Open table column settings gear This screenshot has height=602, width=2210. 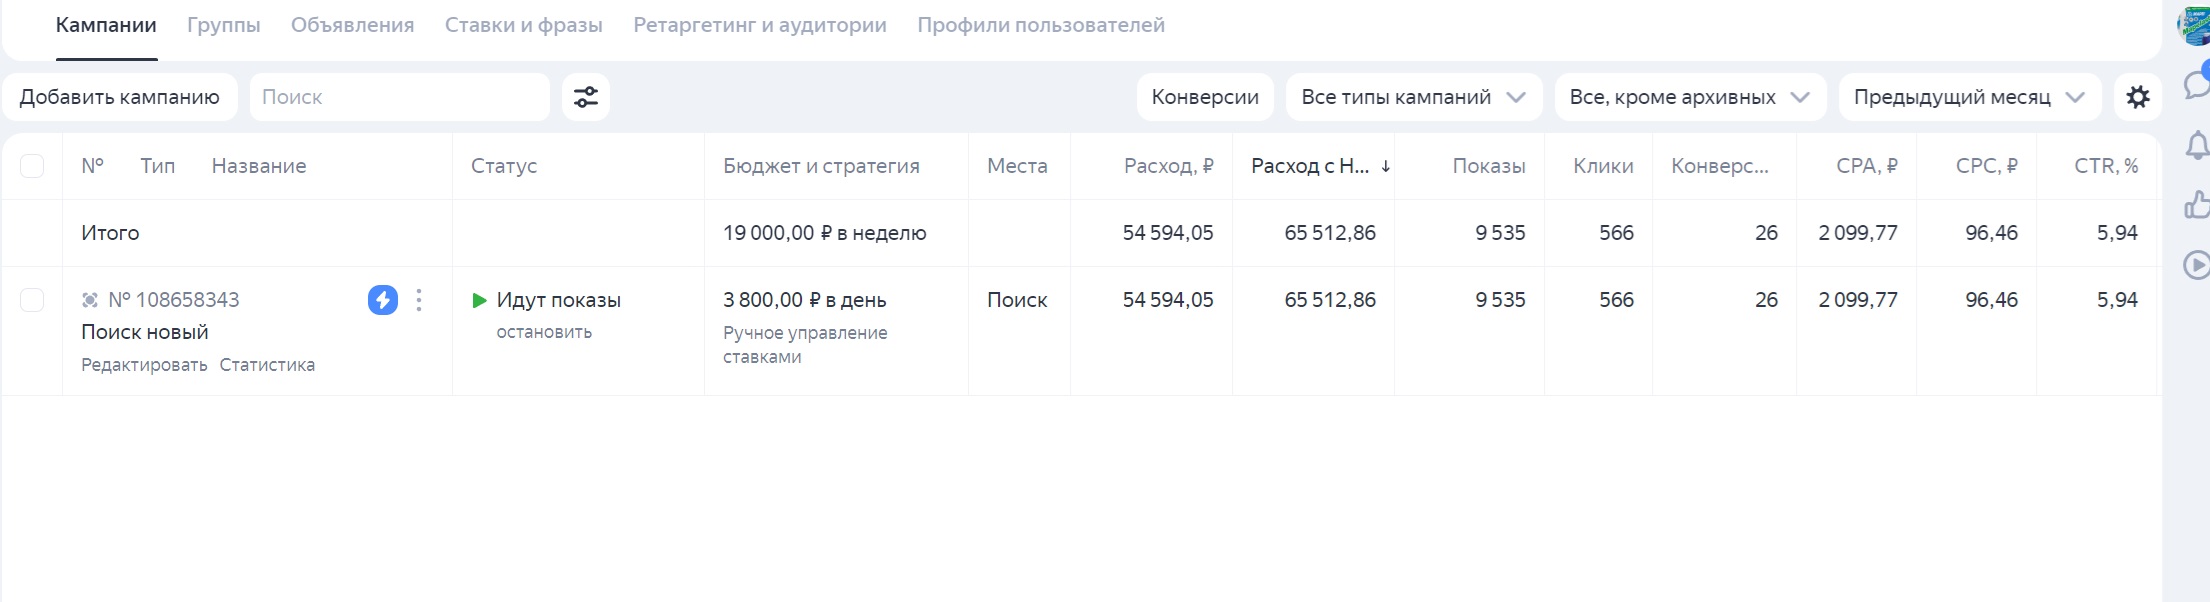pyautogui.click(x=2137, y=97)
